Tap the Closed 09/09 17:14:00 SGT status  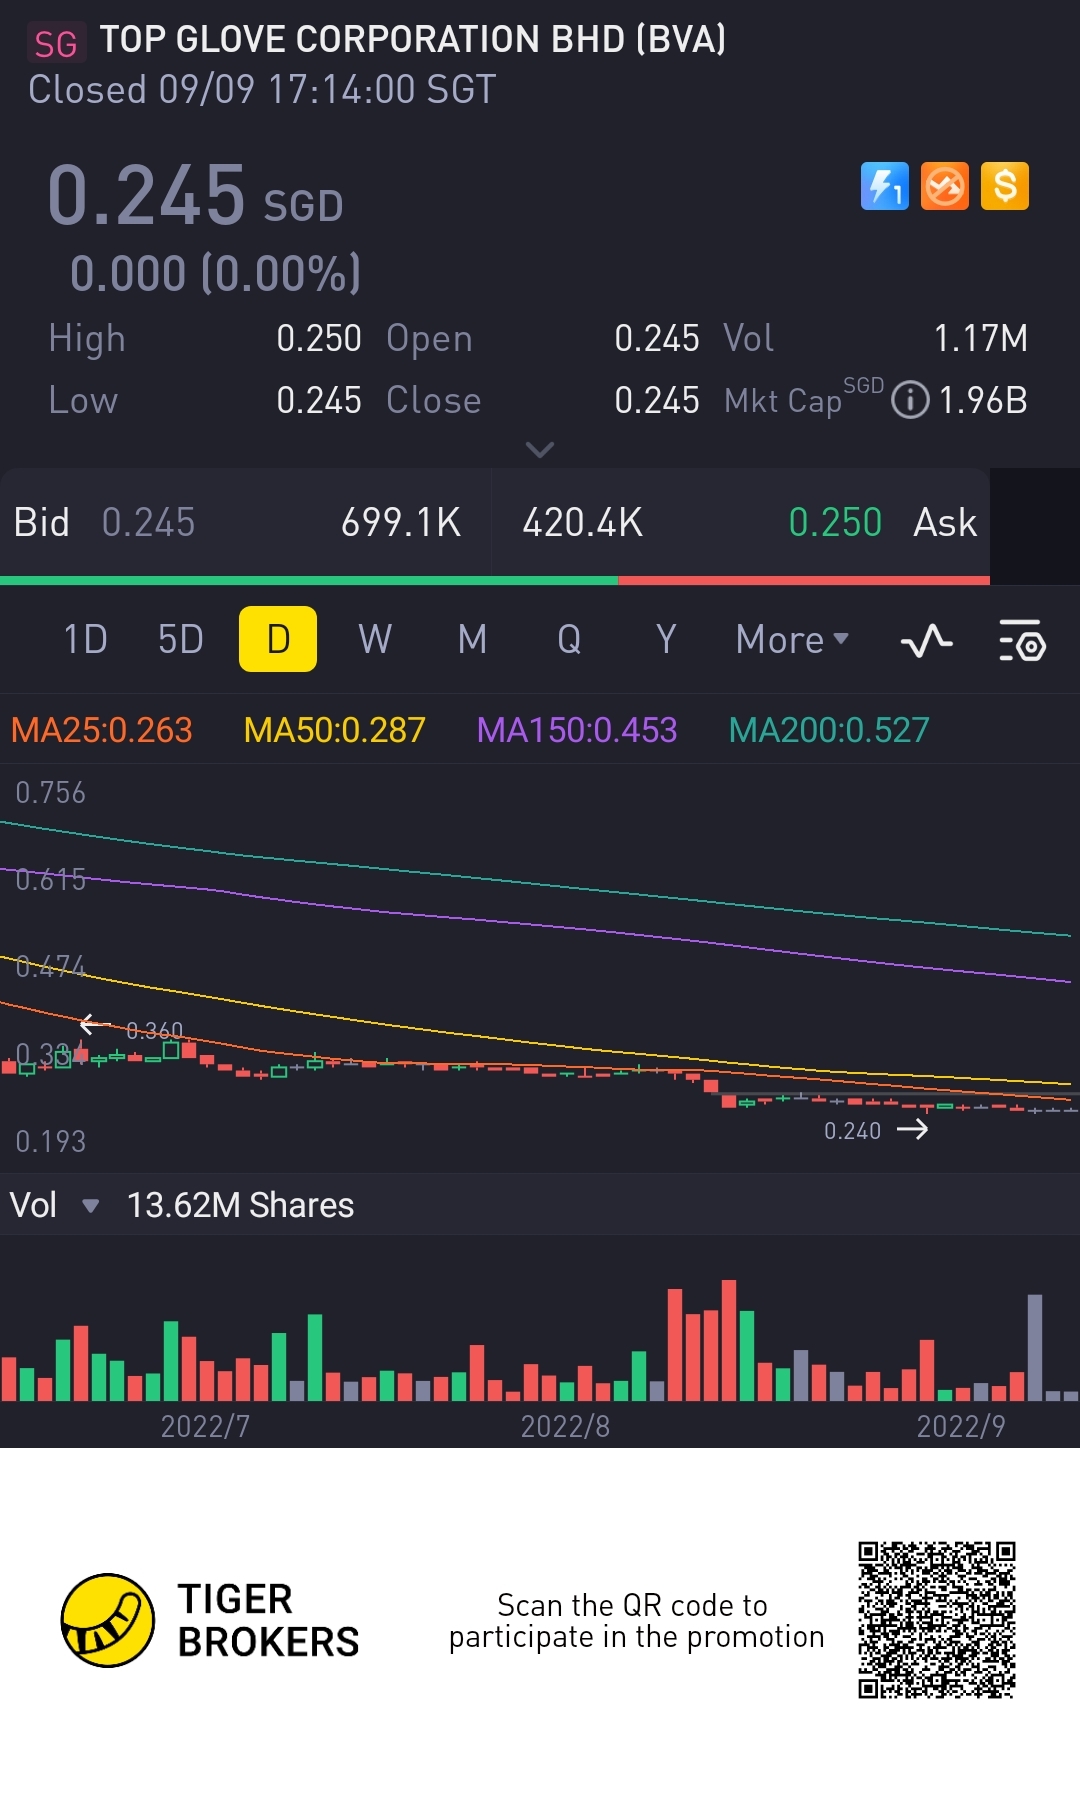(262, 90)
